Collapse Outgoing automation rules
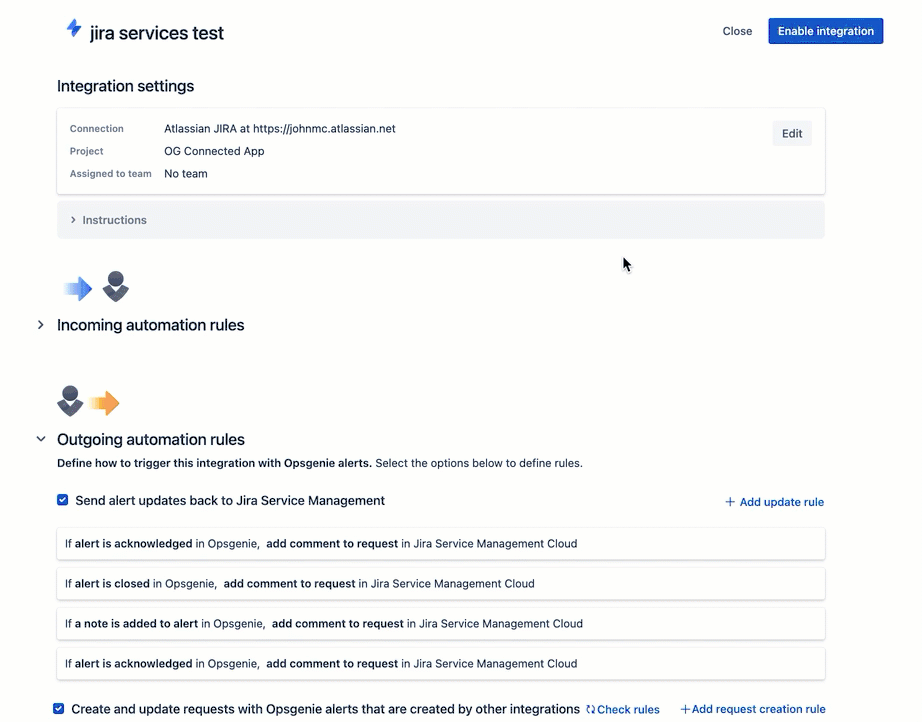Viewport: 922px width, 722px height. click(41, 439)
